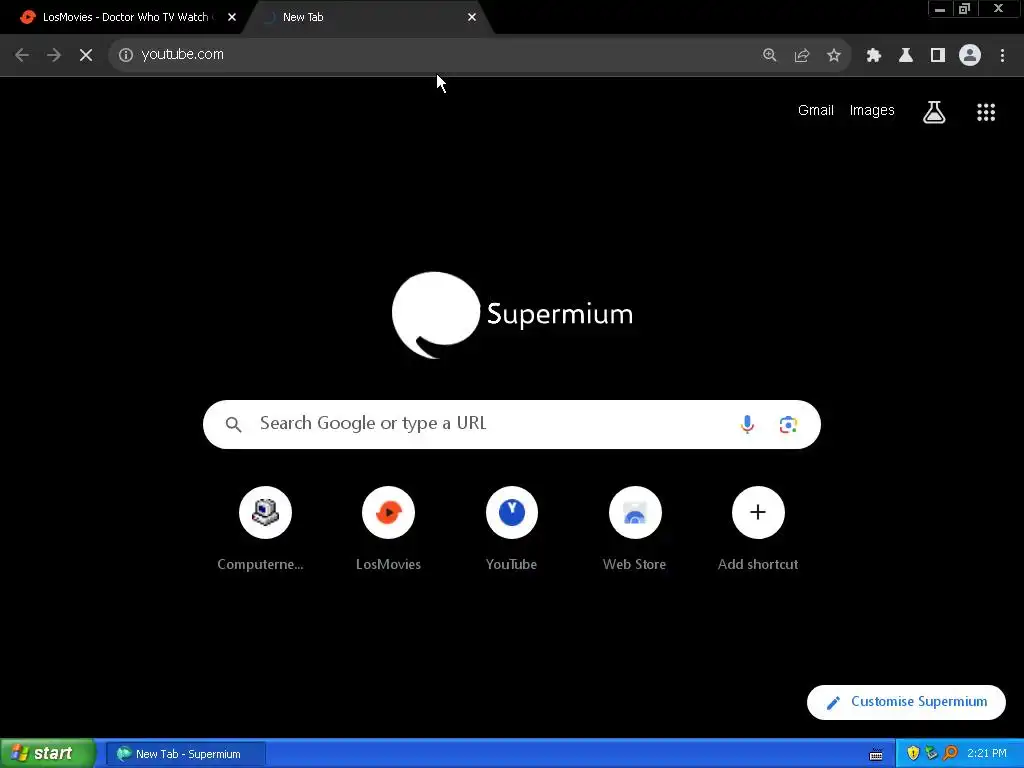Search by image with Lens icon
This screenshot has width=1024, height=768.
[788, 424]
